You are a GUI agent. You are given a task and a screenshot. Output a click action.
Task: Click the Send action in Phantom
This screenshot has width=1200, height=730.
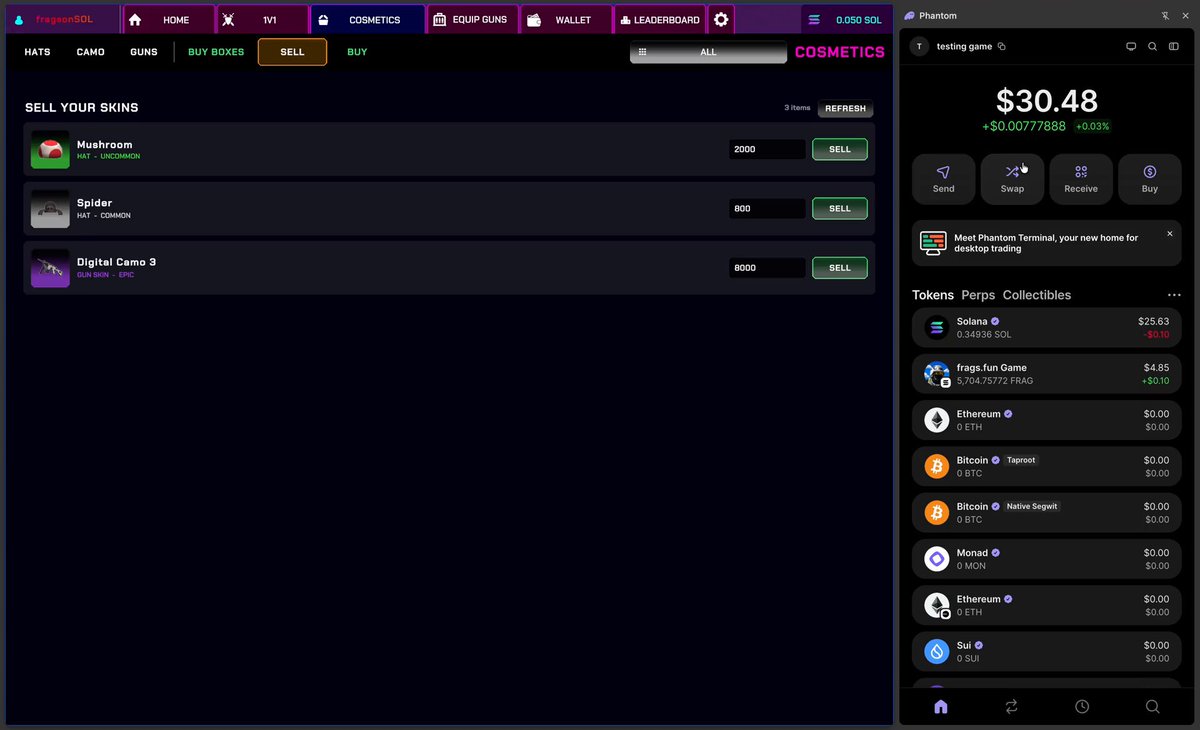(944, 179)
